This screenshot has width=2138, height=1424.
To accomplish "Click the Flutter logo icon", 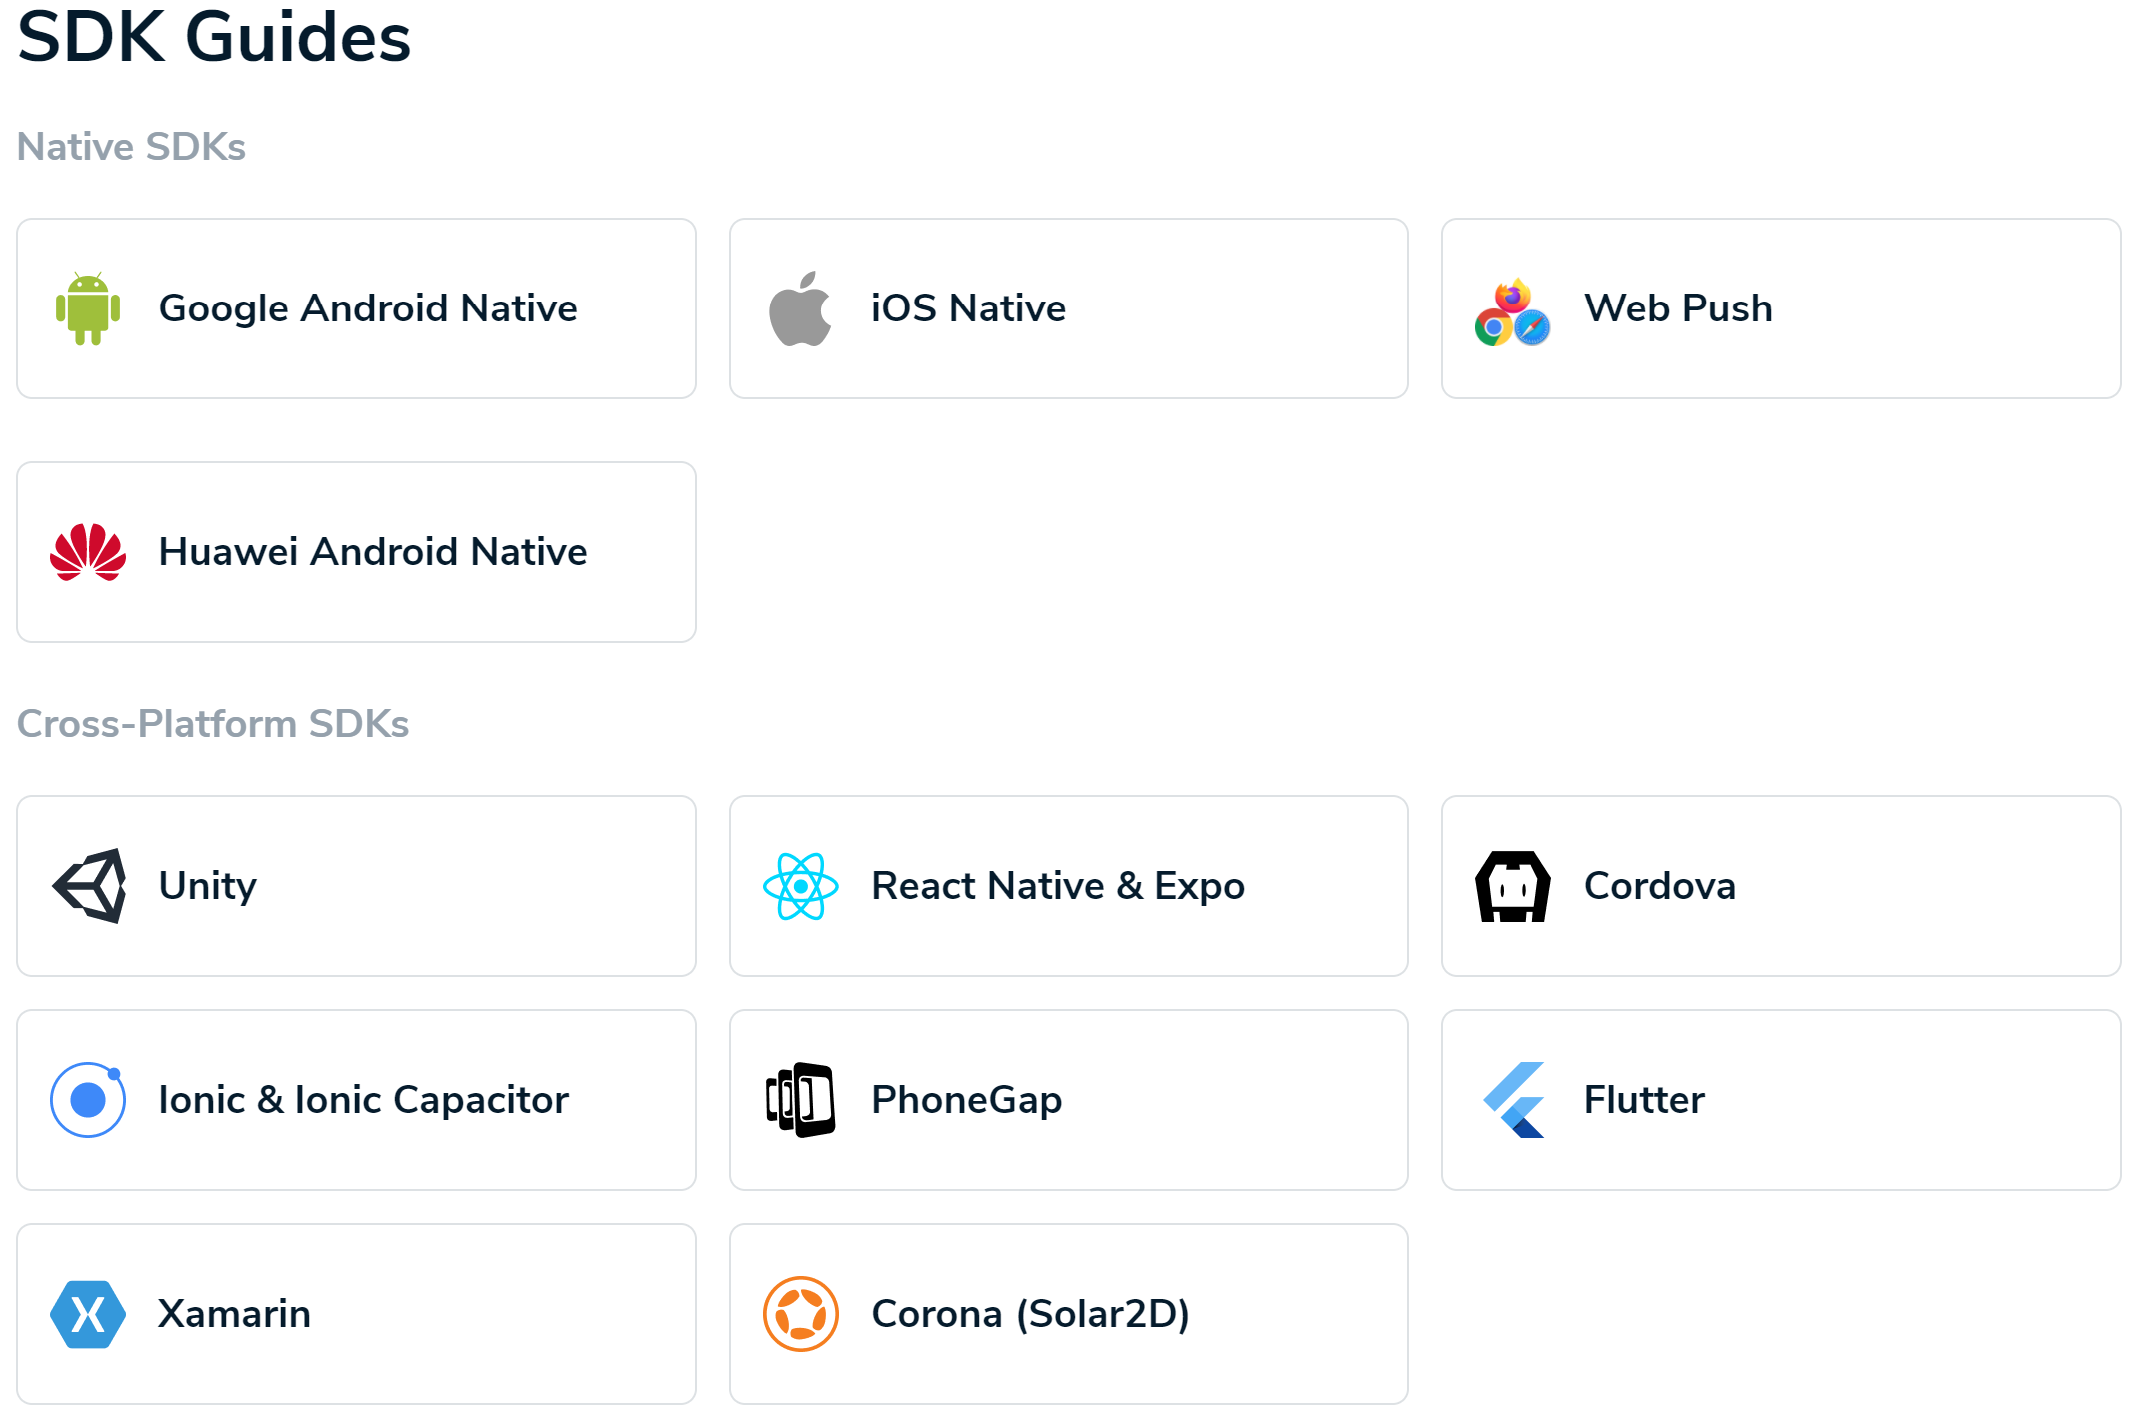I will click(1514, 1100).
